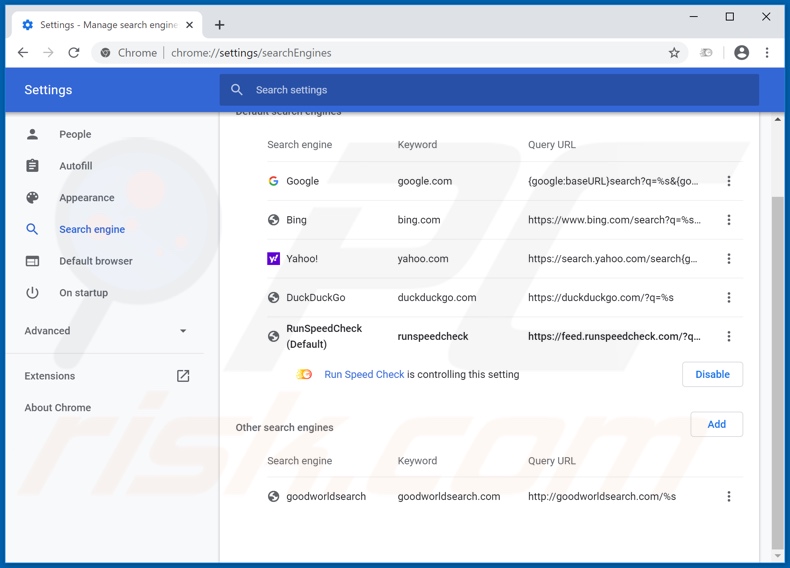
Task: Open the Run Speed Check extension link
Action: (x=364, y=374)
